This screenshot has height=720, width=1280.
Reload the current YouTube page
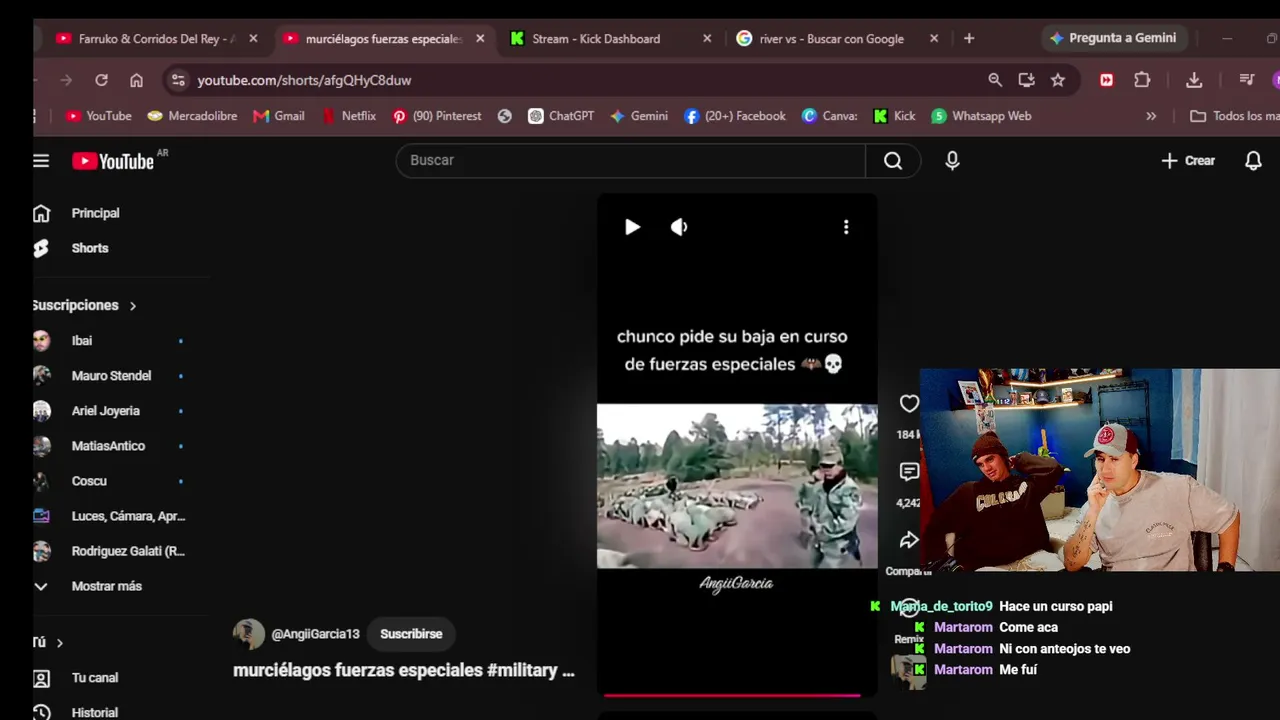point(101,80)
